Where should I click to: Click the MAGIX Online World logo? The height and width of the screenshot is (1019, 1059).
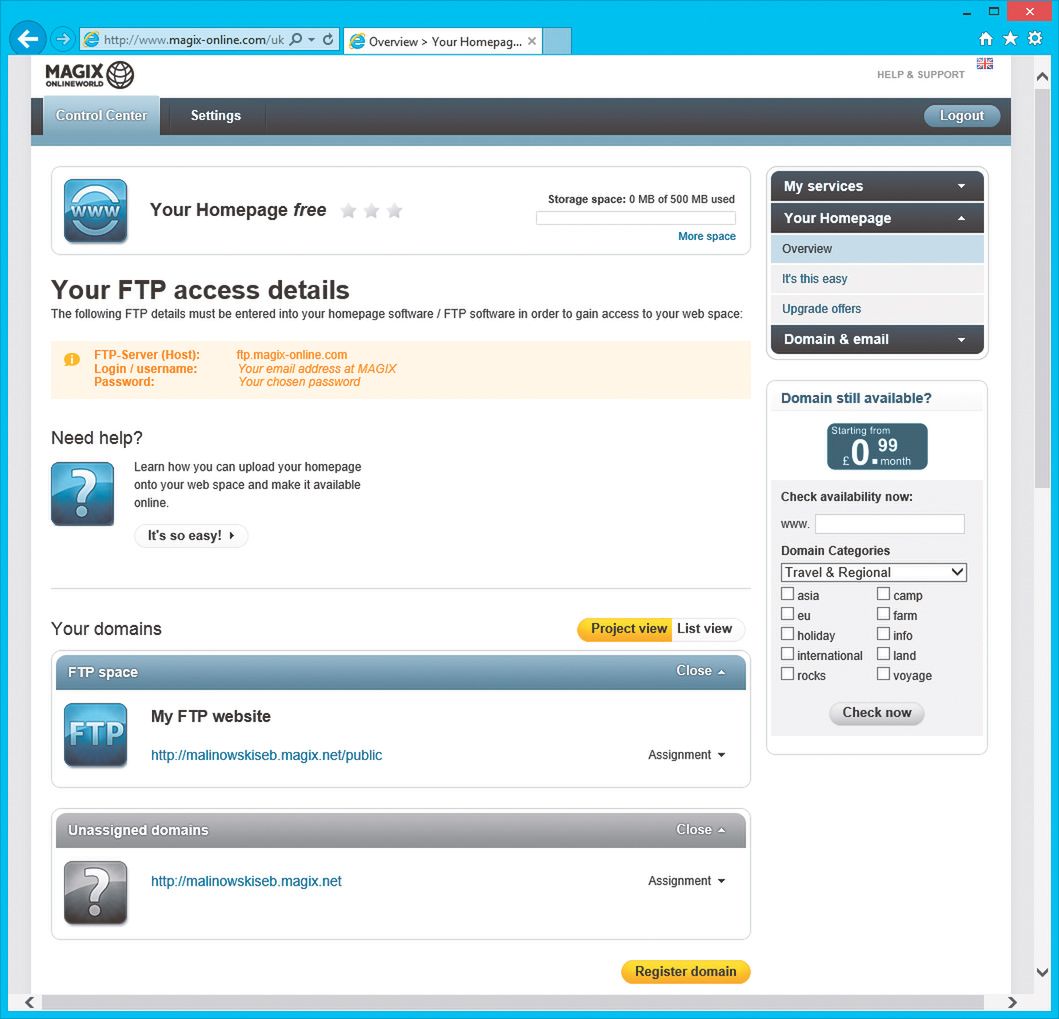click(x=89, y=75)
